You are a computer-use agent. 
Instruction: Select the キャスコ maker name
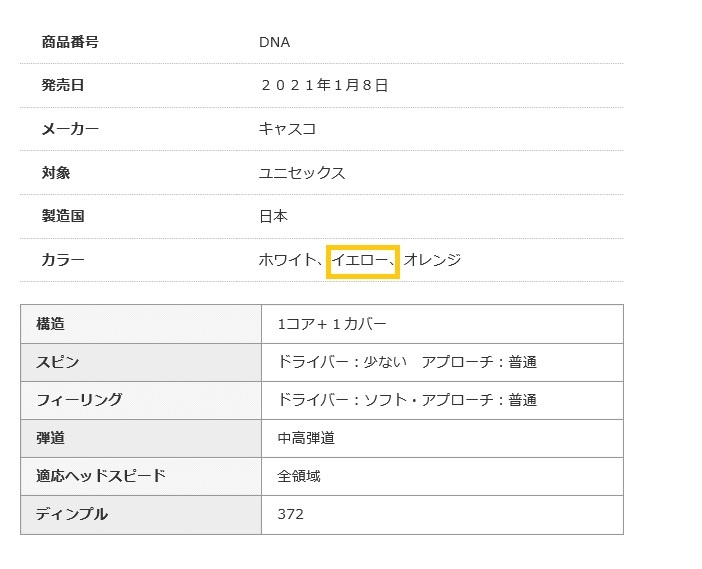click(x=287, y=129)
